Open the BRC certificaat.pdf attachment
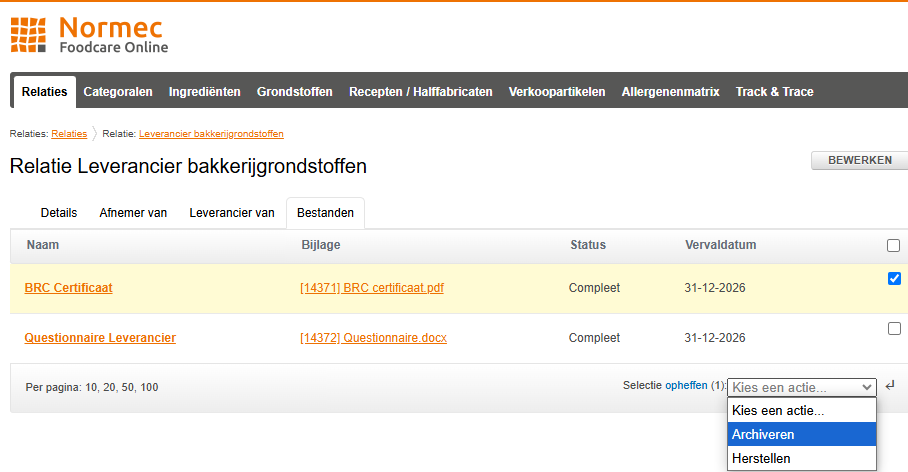908x472 pixels. point(372,288)
